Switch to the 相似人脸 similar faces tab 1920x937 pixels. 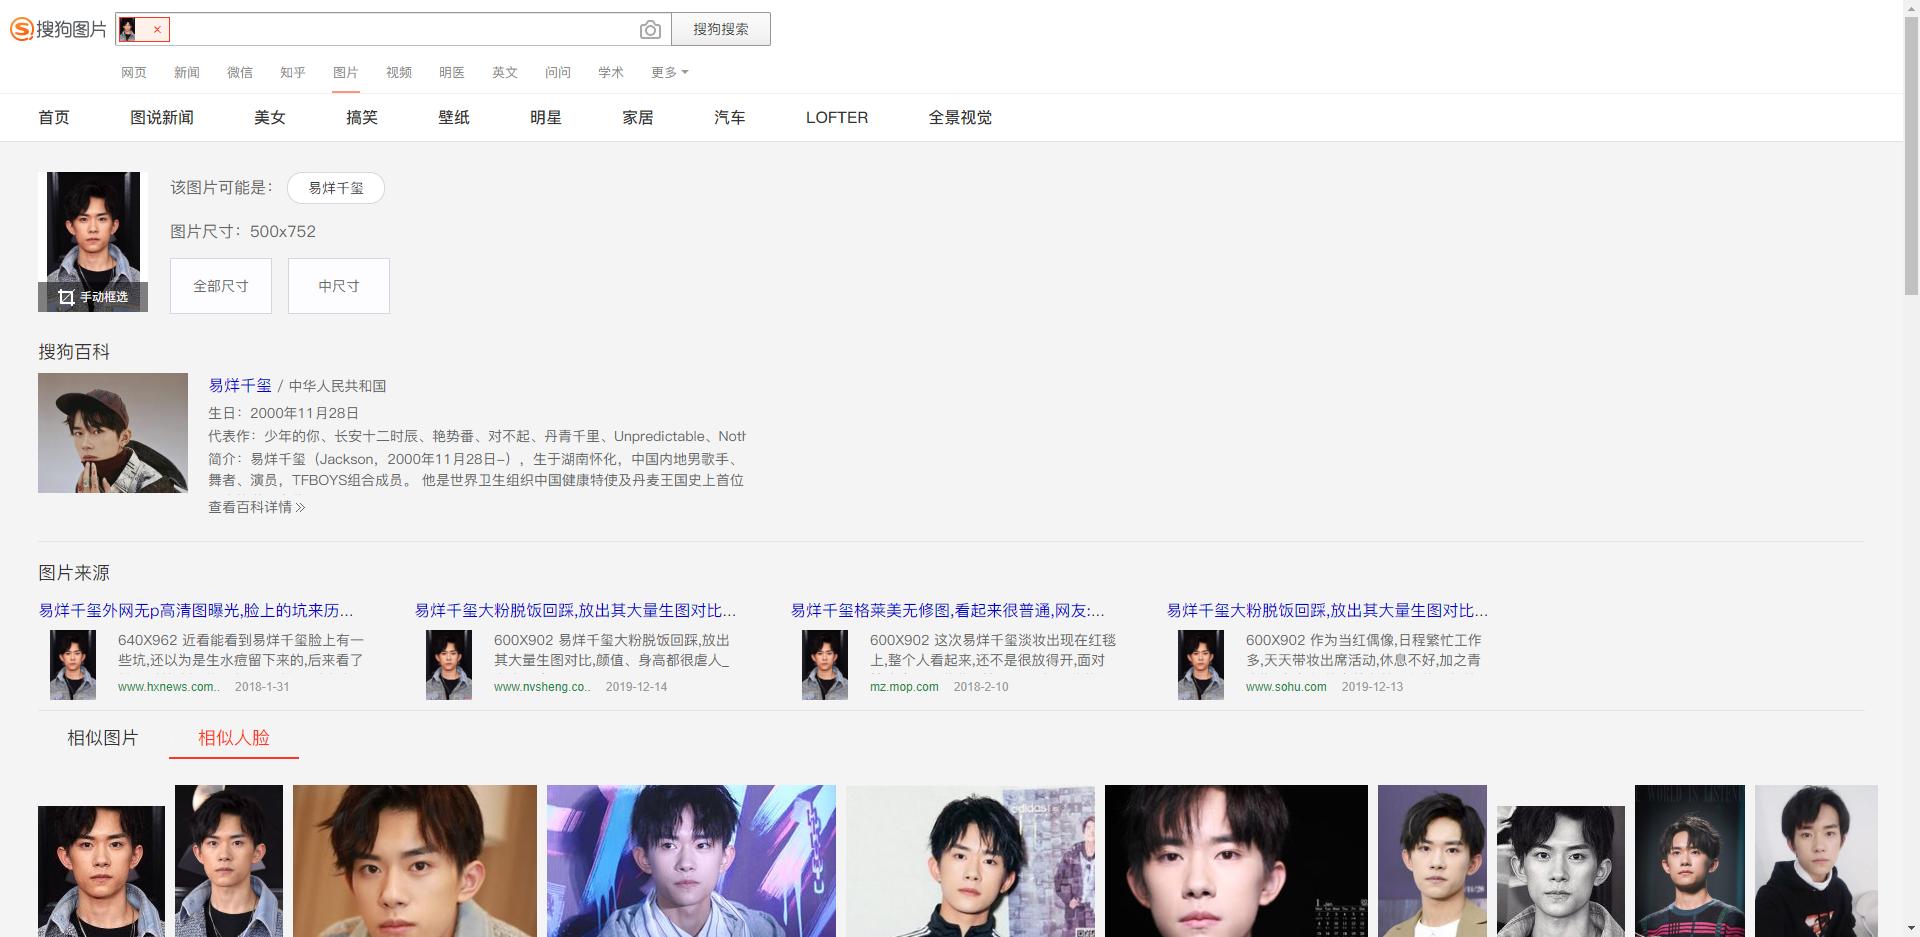coord(234,738)
